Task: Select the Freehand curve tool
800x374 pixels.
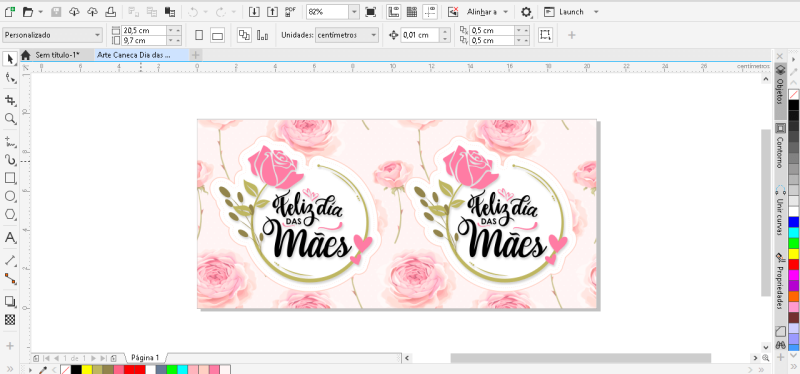Action: pyautogui.click(x=10, y=141)
